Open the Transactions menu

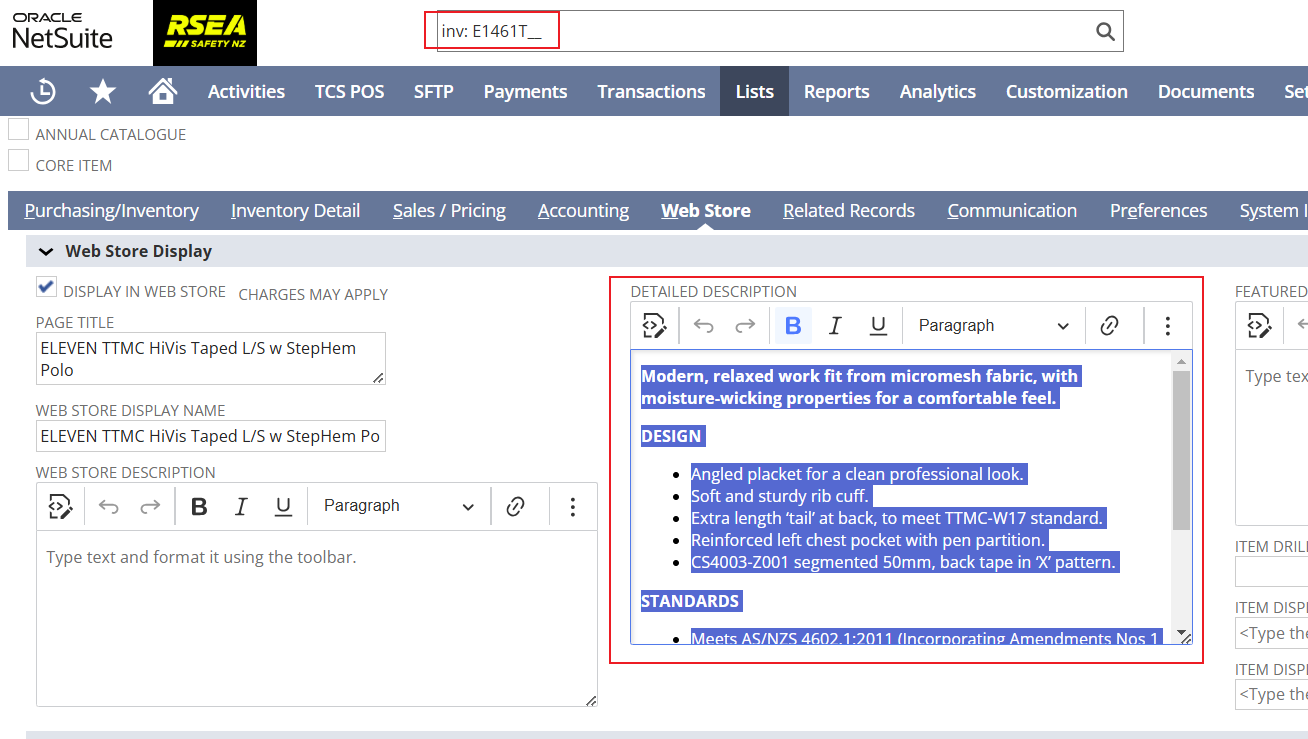pos(651,91)
